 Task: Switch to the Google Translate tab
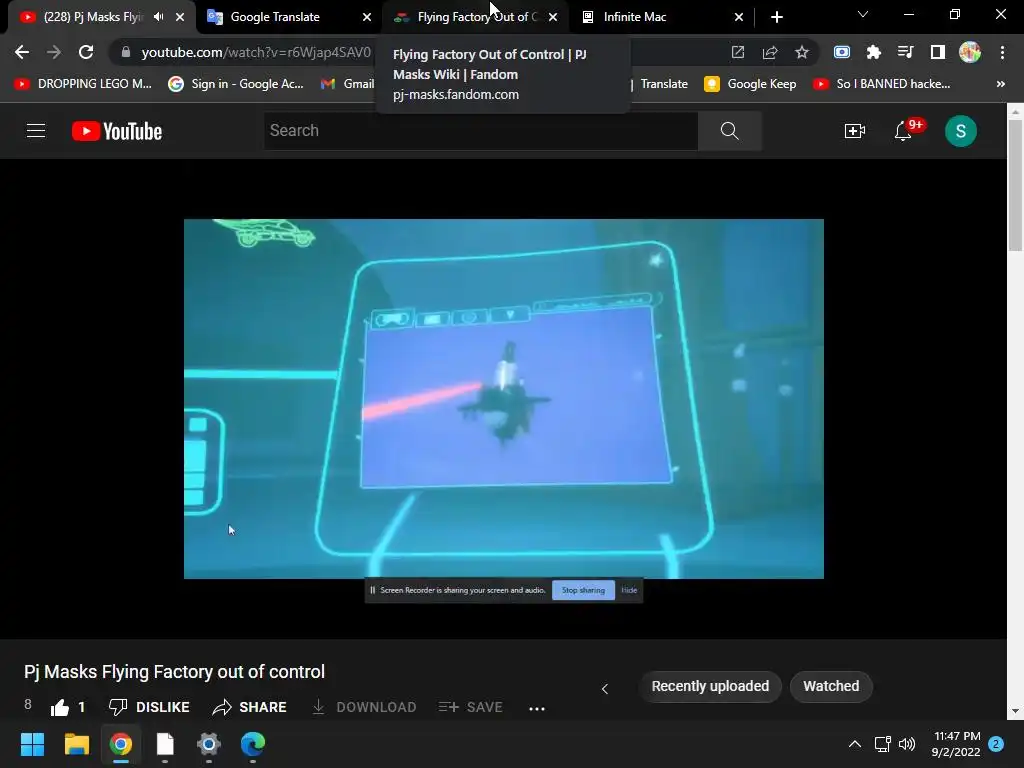[x=275, y=17]
